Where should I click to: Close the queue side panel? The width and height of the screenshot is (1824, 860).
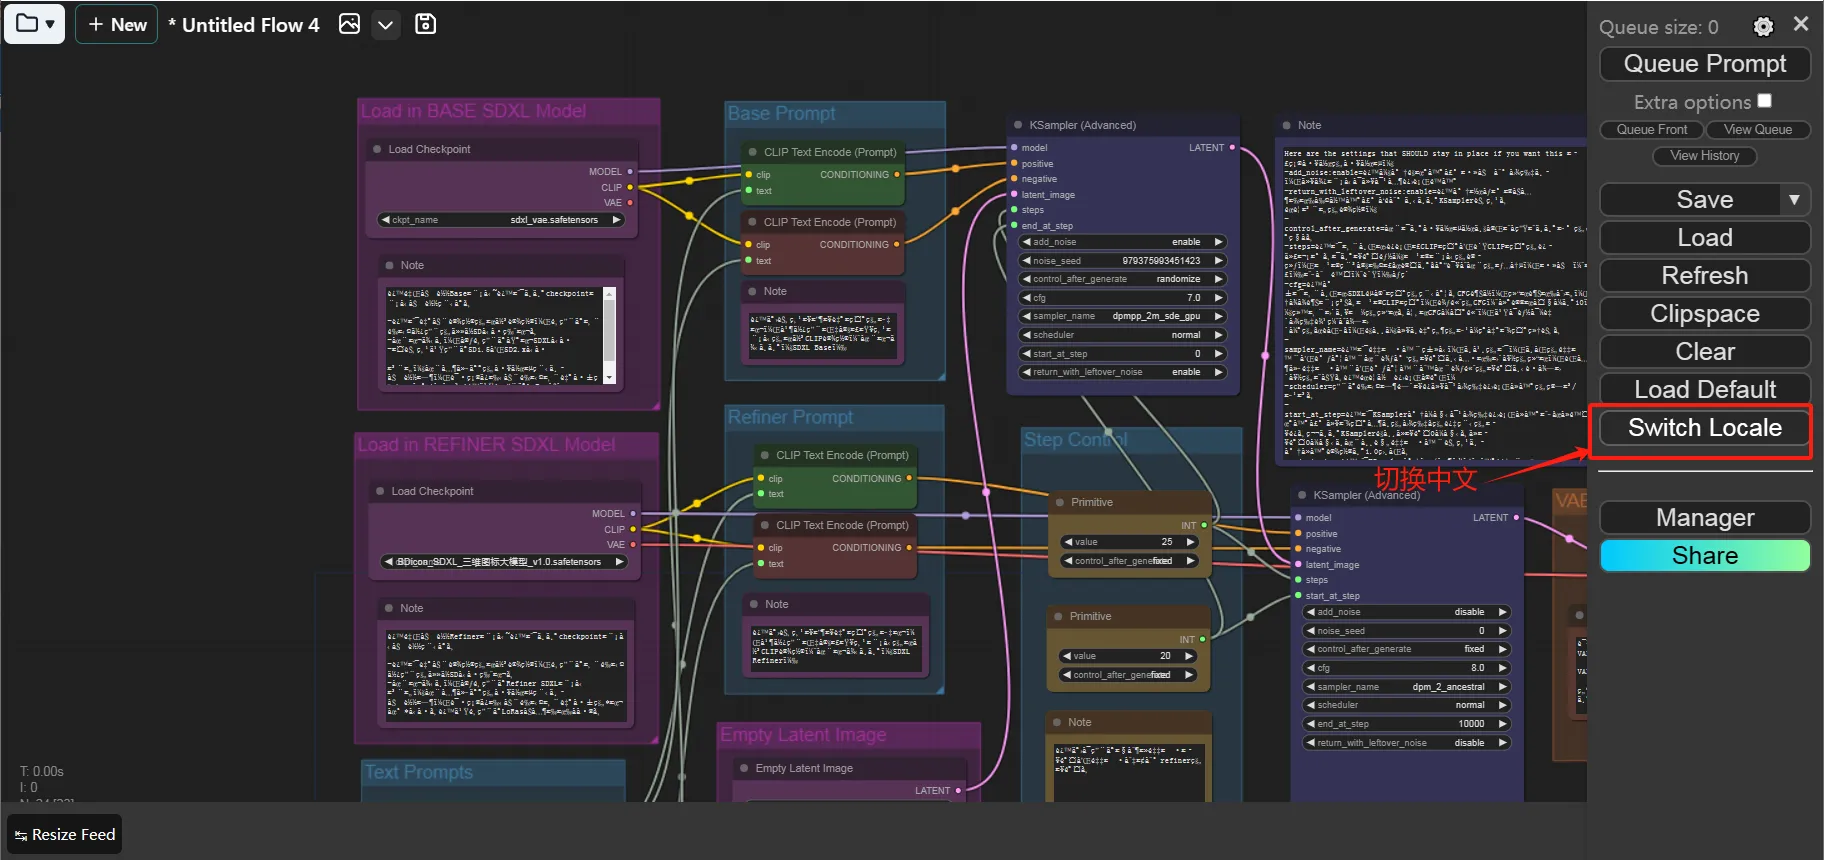click(1801, 24)
